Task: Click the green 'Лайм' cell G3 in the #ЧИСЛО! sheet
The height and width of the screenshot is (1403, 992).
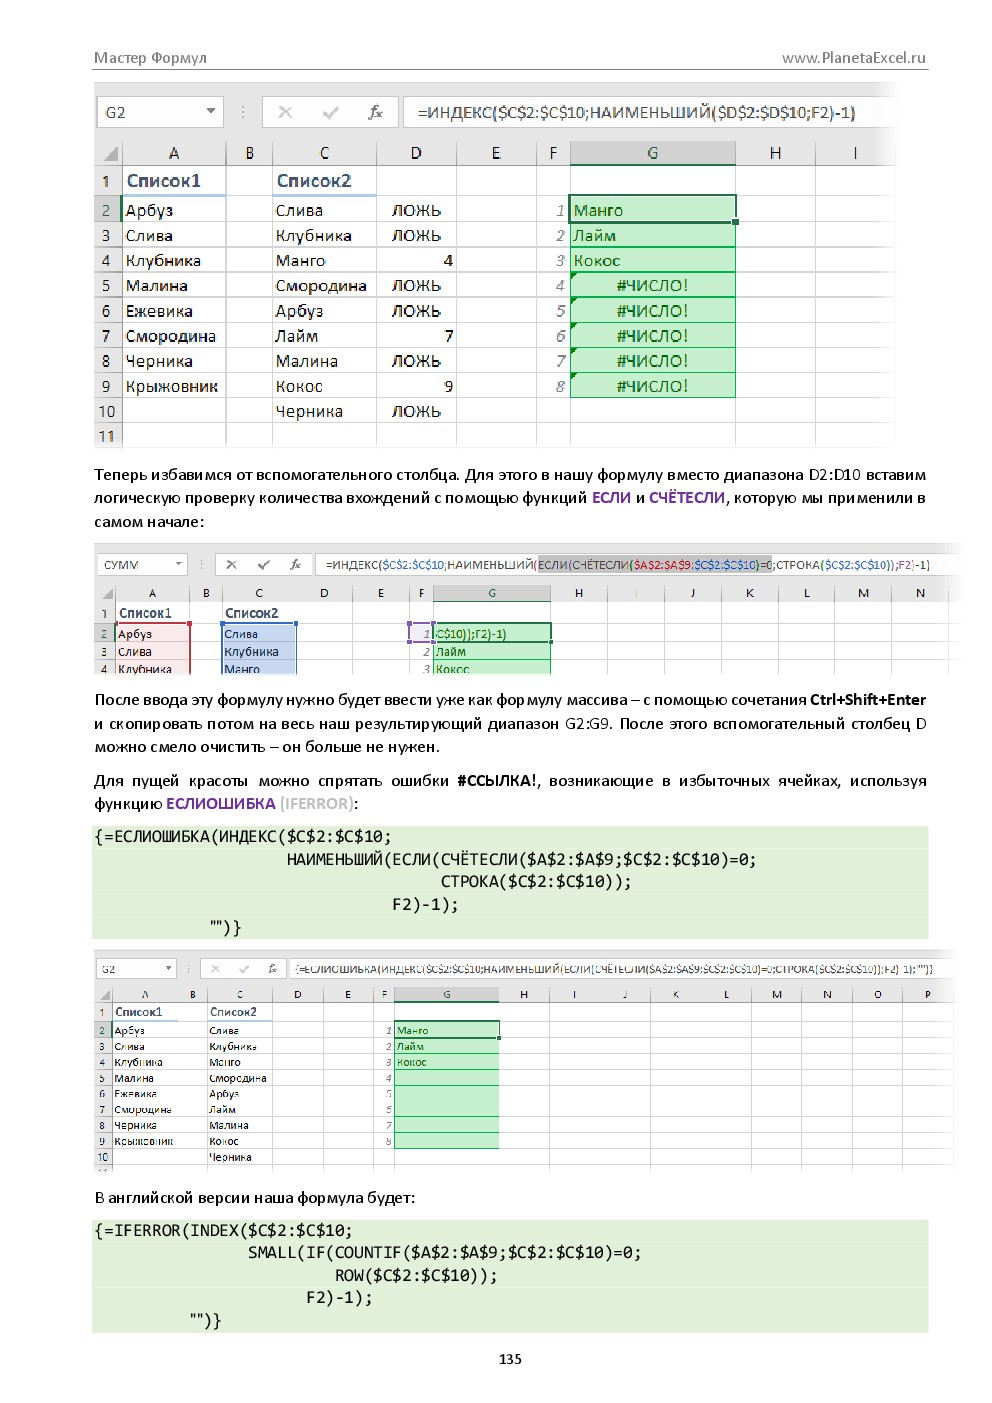Action: click(x=652, y=236)
